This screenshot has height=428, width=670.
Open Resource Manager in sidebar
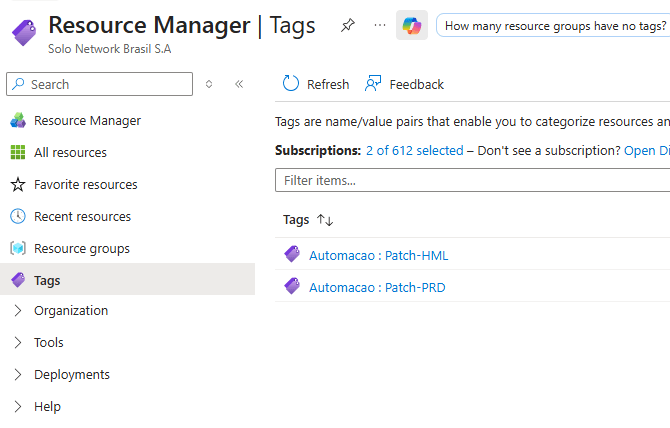87,121
